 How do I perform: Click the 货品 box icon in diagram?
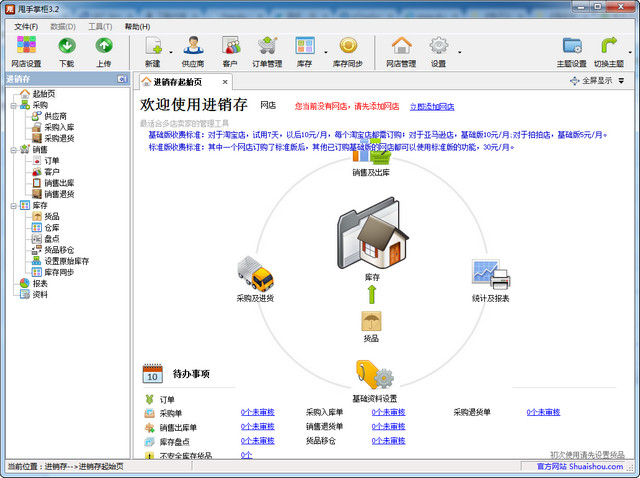(371, 321)
